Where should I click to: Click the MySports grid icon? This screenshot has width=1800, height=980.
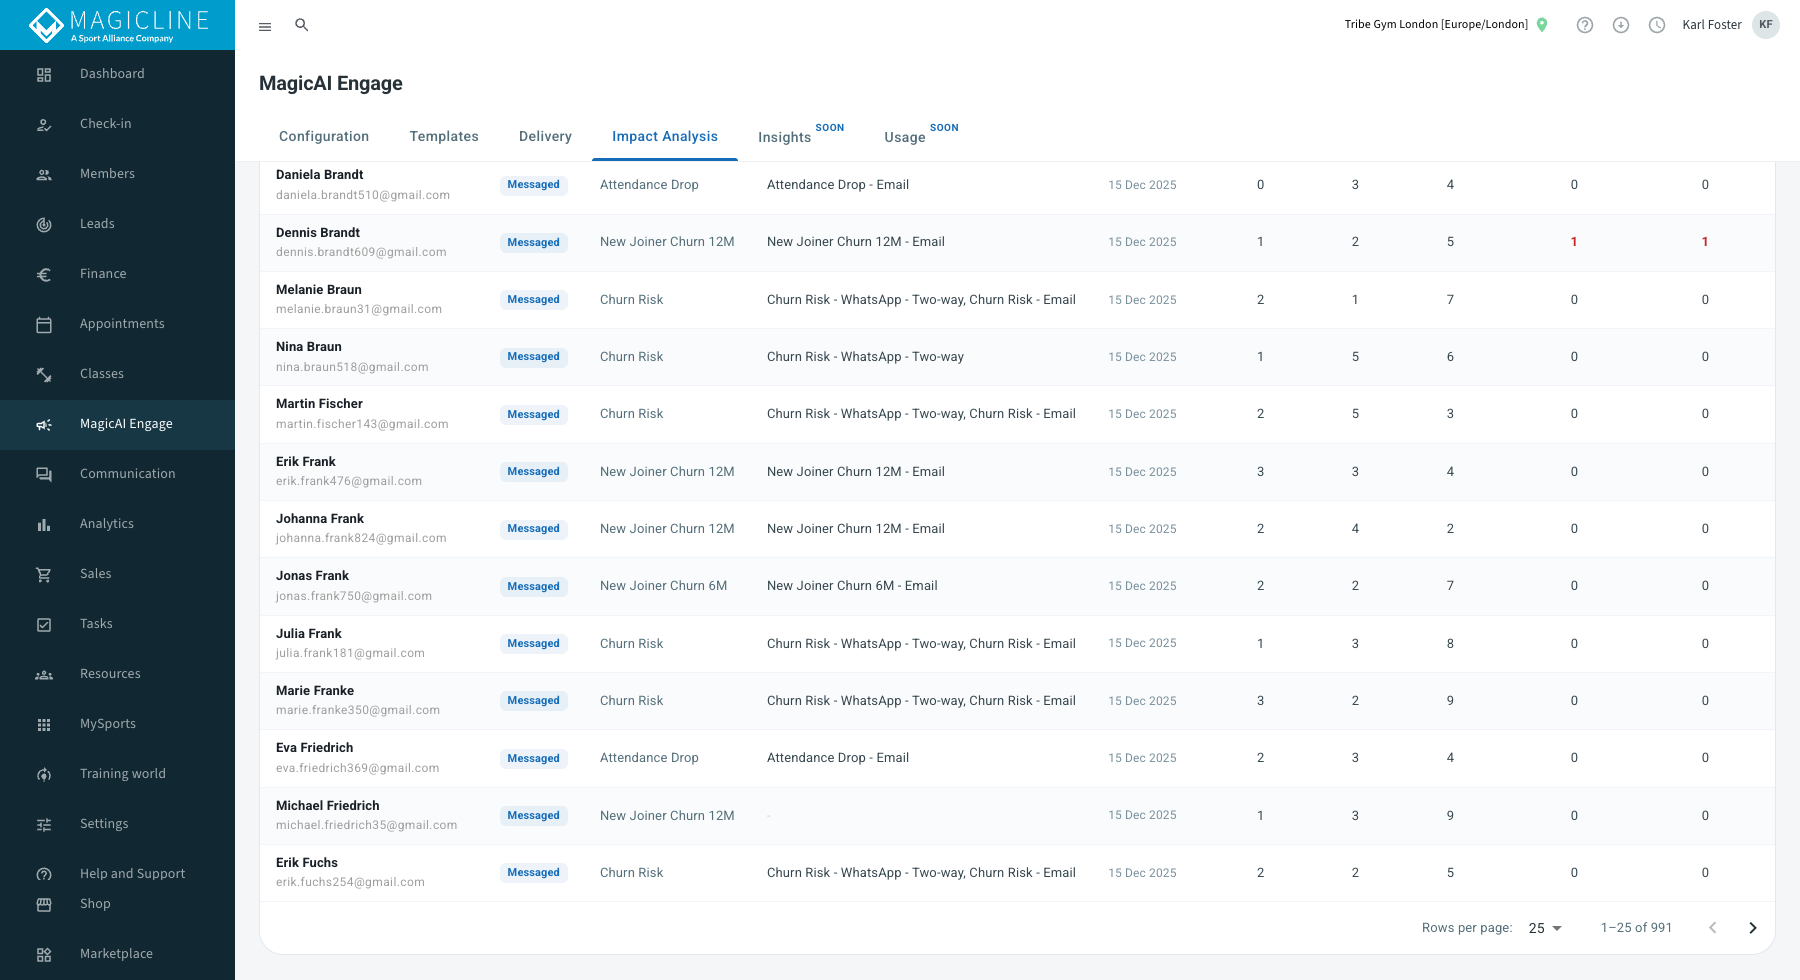pos(44,724)
